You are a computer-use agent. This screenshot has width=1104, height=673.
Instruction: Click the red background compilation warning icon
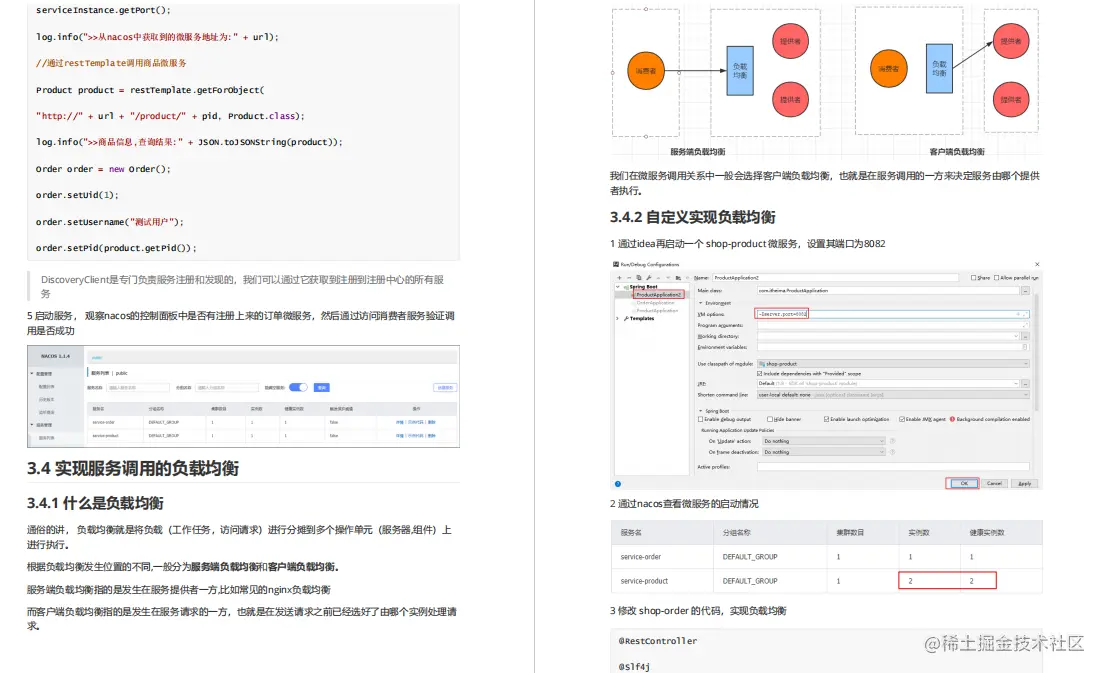tap(952, 420)
